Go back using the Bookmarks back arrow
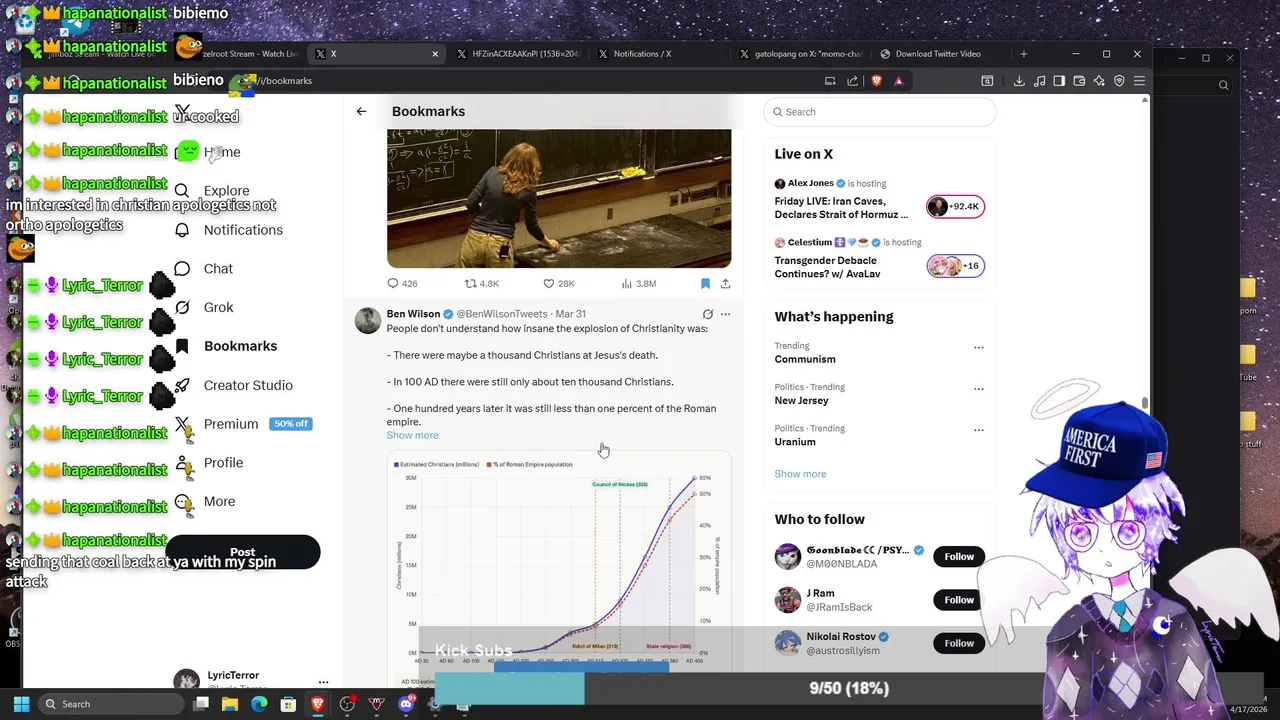 click(x=361, y=111)
